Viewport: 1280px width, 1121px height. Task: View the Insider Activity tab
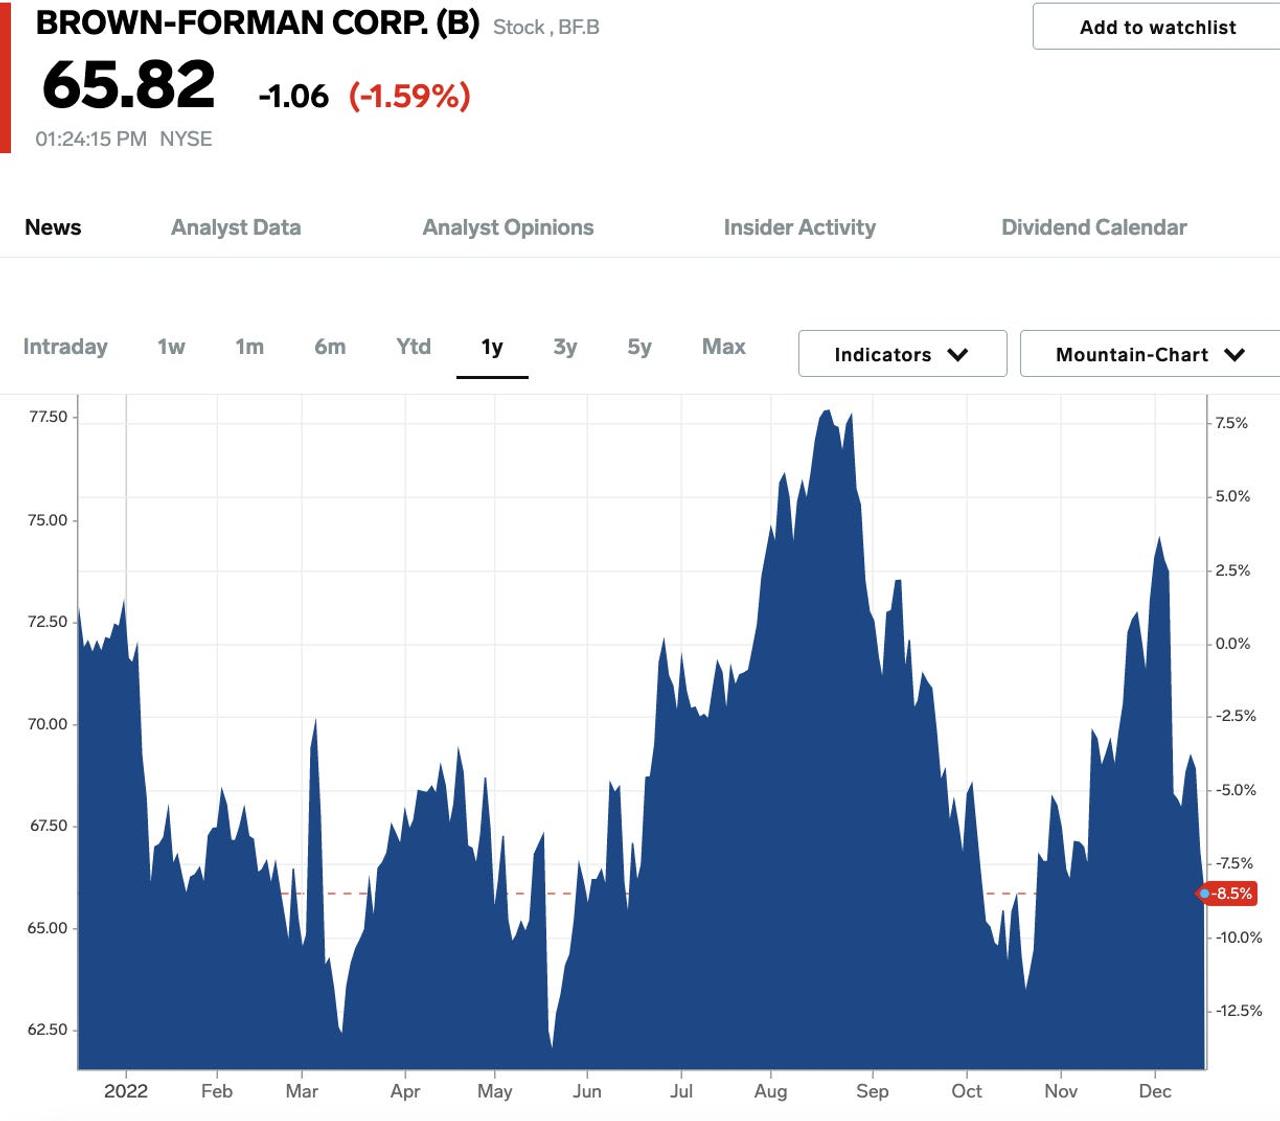point(800,227)
